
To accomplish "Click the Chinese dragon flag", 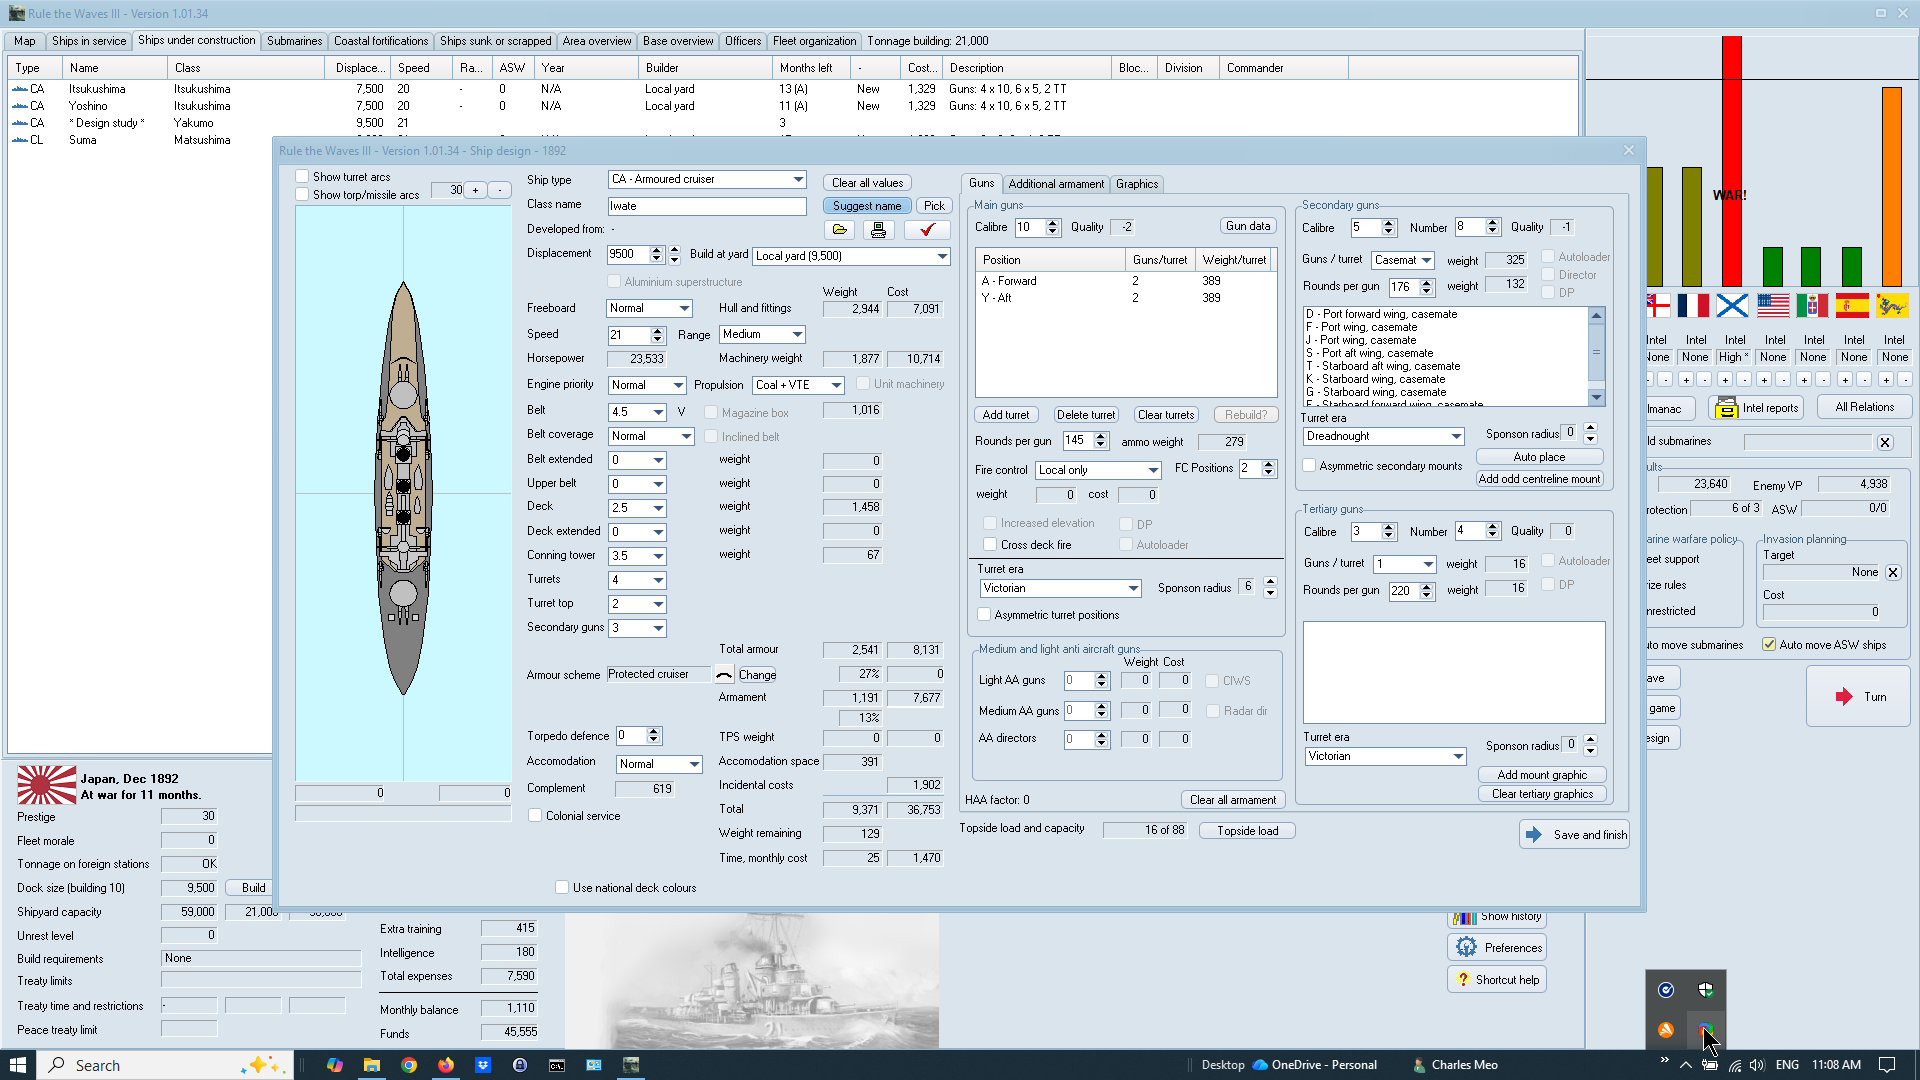I will pyautogui.click(x=1891, y=306).
